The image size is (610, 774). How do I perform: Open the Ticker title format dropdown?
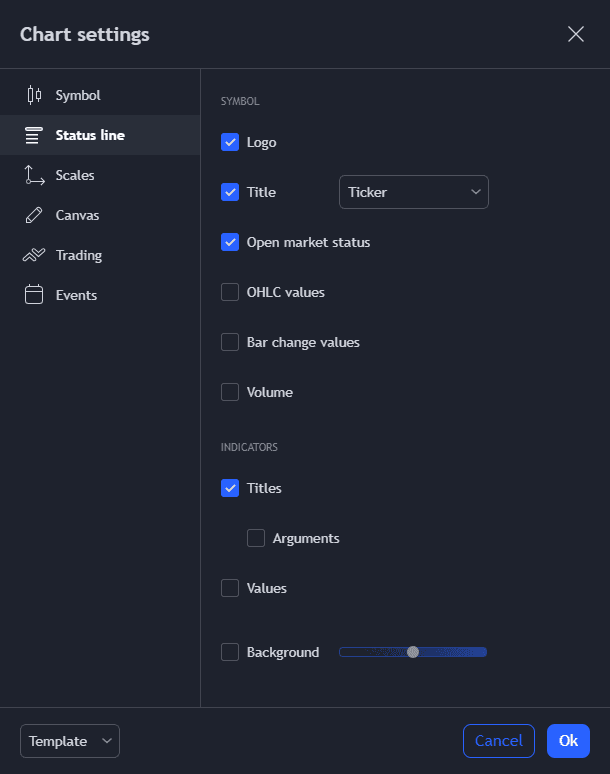414,192
